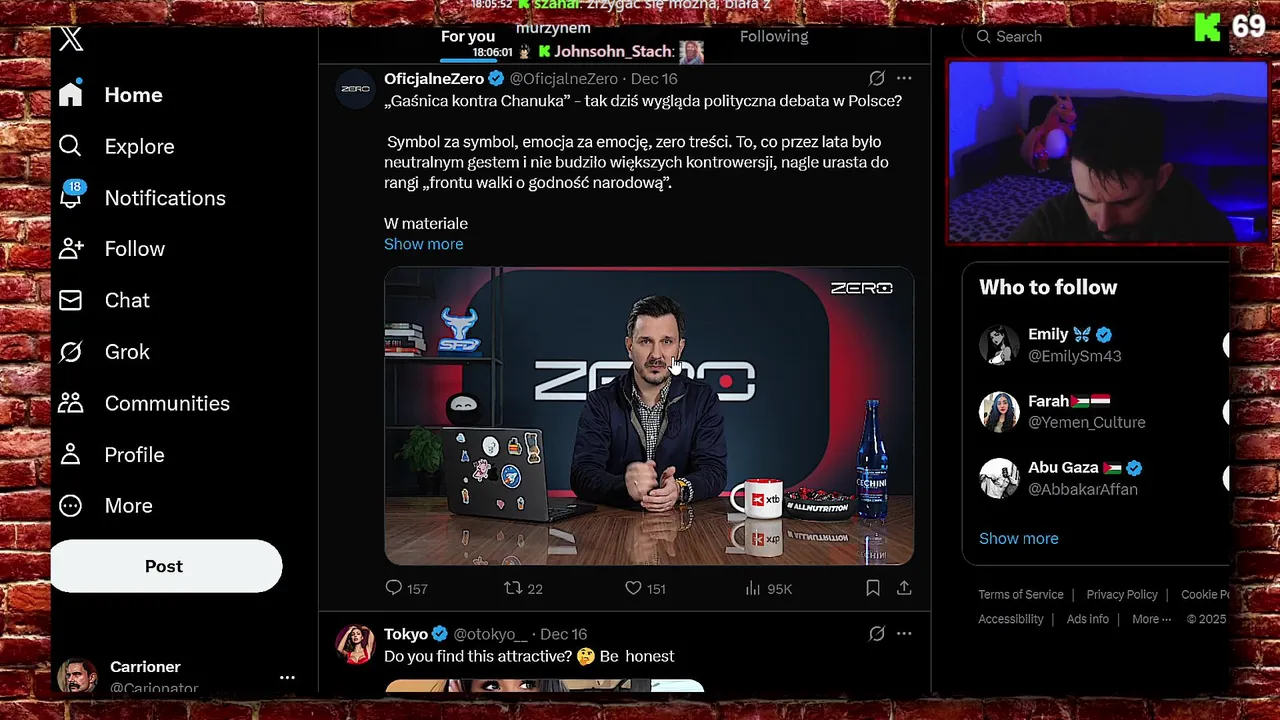Open Grok menu item label
Viewport: 1280px width, 720px height.
(127, 352)
